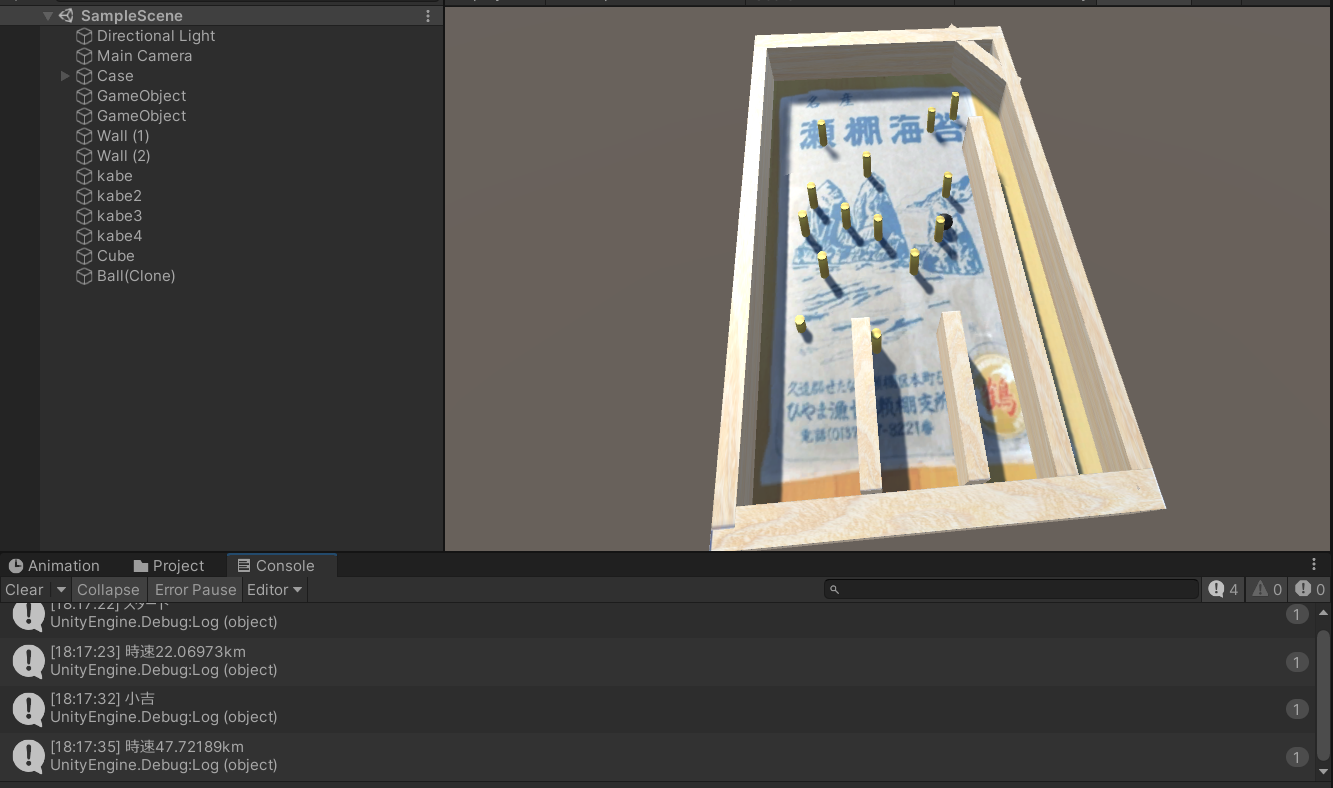This screenshot has height=788, width=1333.
Task: Switch to the Project tab
Action: 168,566
